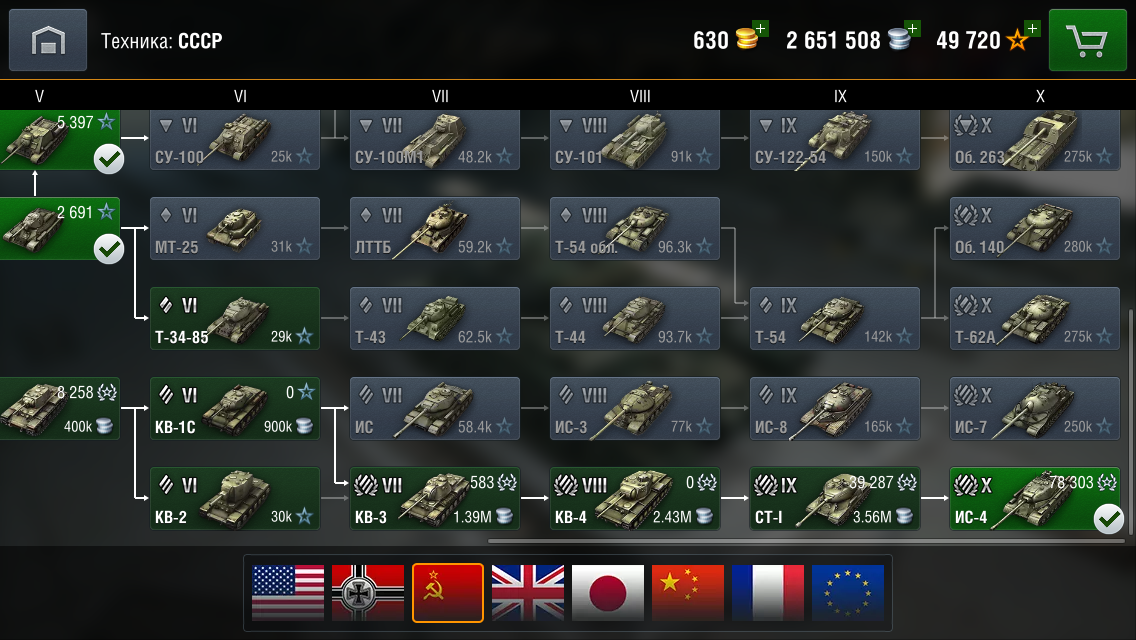Select the ИС-4 tier X tank

click(x=1035, y=498)
